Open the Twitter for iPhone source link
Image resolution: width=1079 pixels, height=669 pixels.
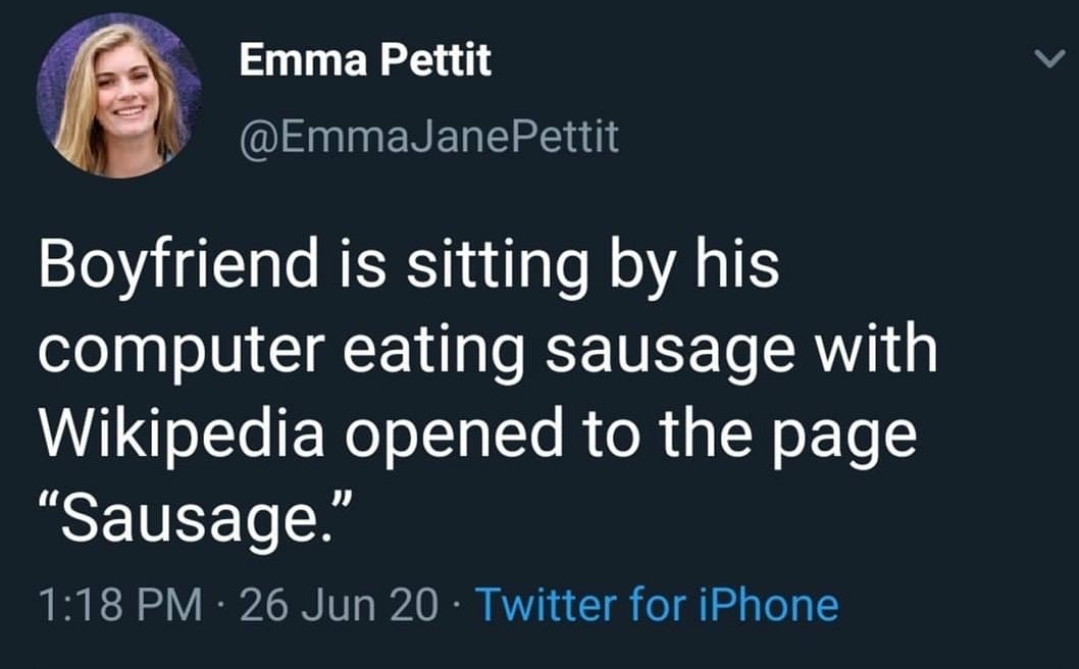[657, 605]
